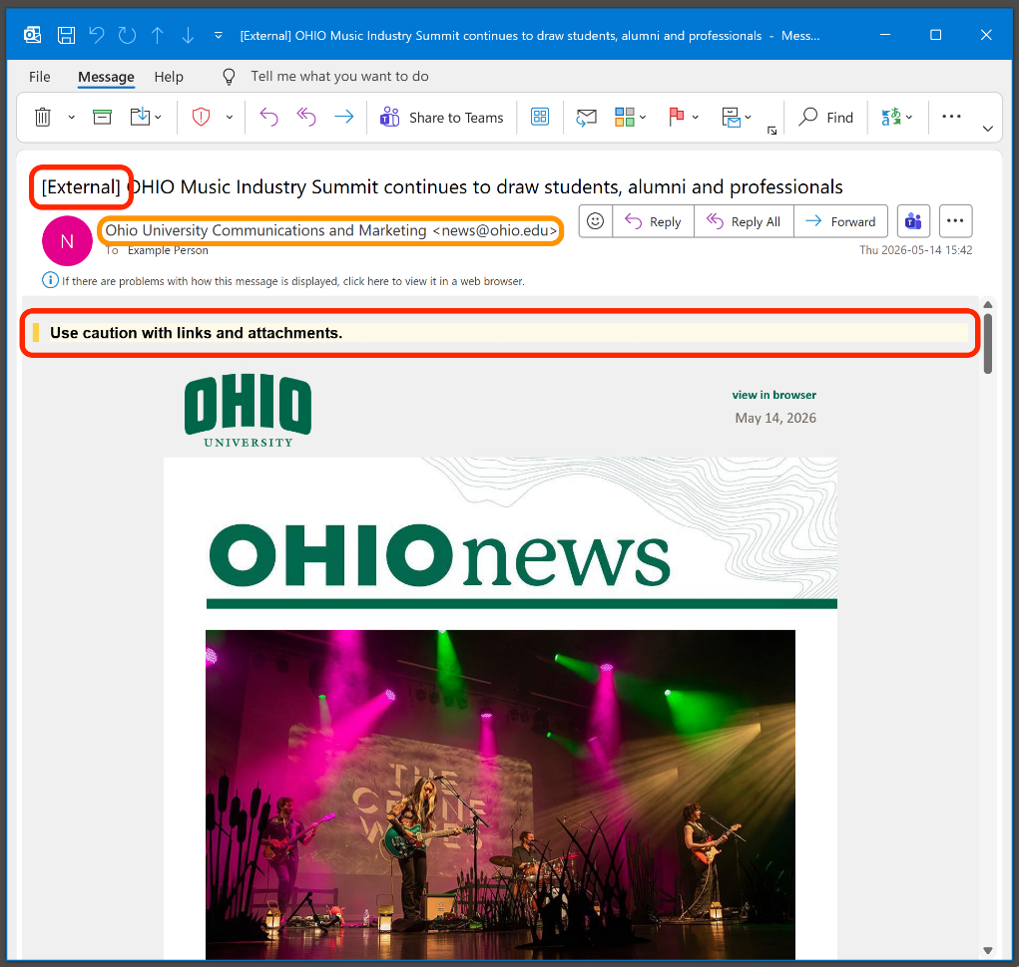Click the recipient Example Person
Screen dimensions: 1019x967
pyautogui.click(x=168, y=250)
